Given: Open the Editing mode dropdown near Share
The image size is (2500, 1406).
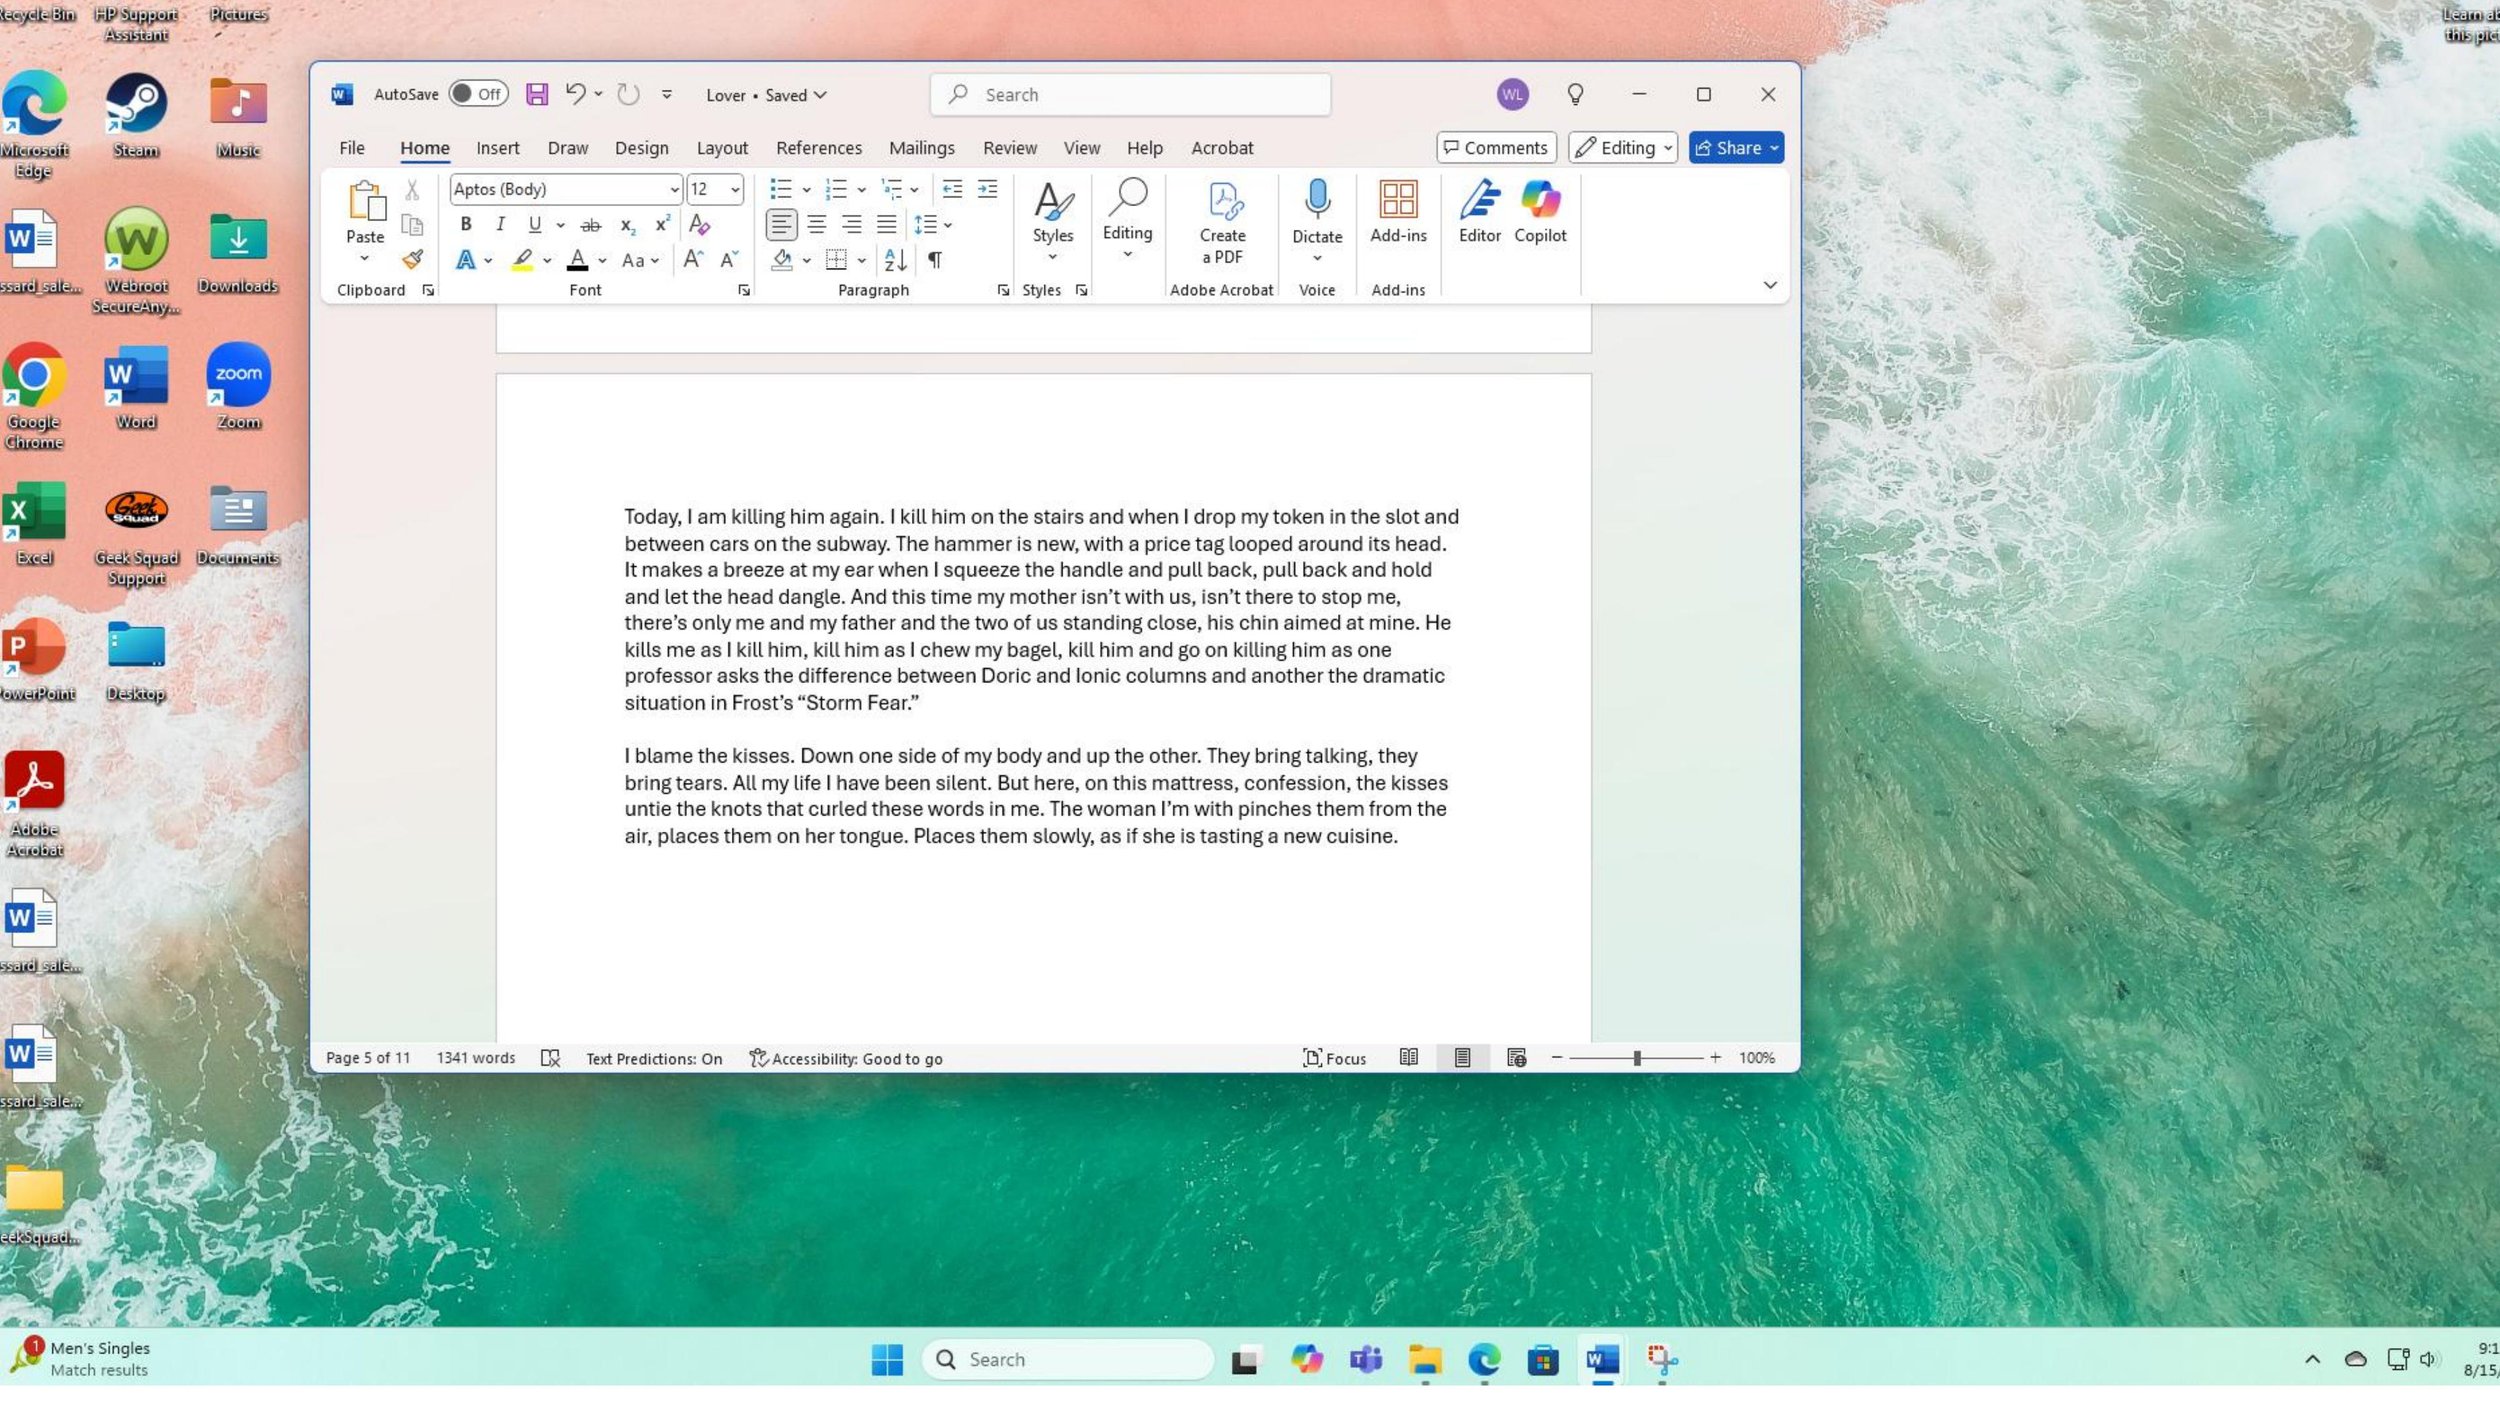Looking at the screenshot, I should tap(1622, 148).
